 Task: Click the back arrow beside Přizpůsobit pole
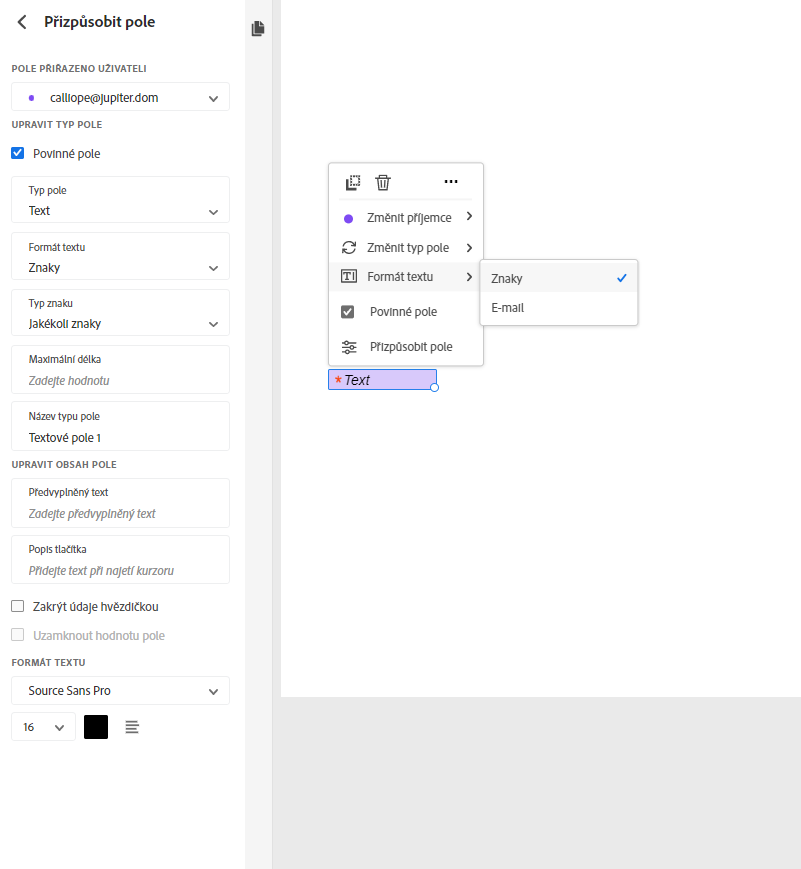pyautogui.click(x=22, y=22)
